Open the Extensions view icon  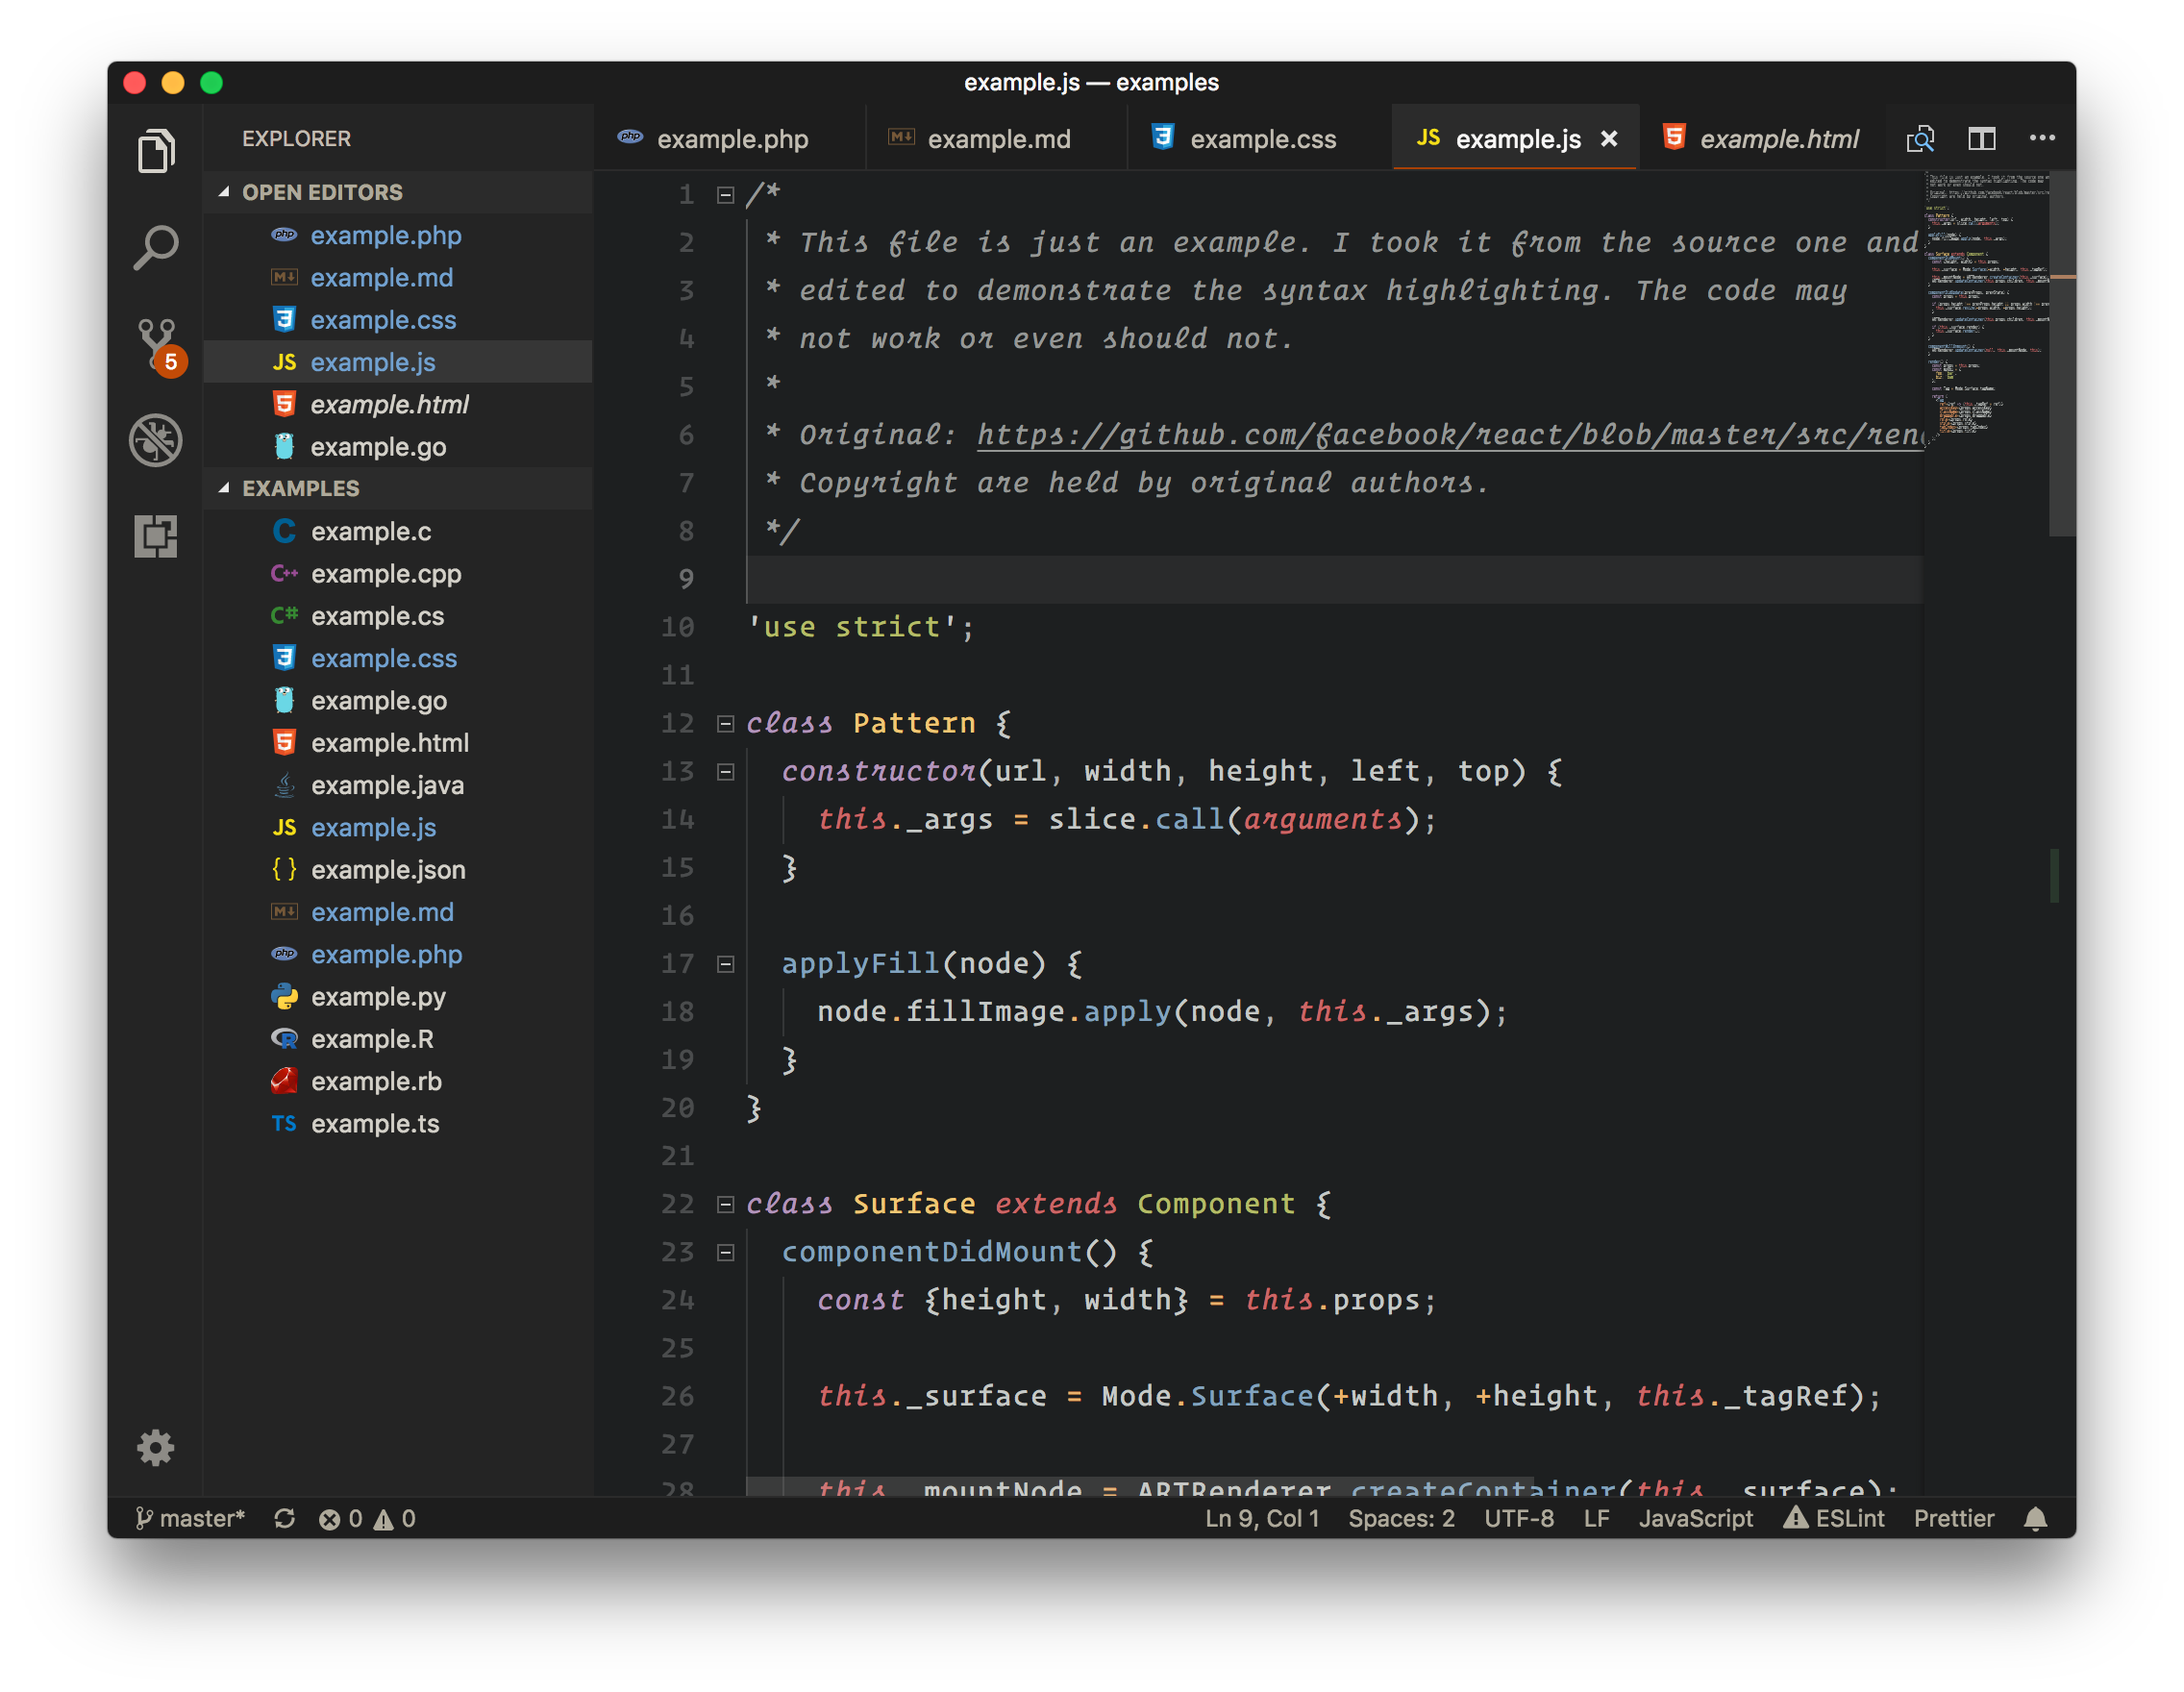156,536
